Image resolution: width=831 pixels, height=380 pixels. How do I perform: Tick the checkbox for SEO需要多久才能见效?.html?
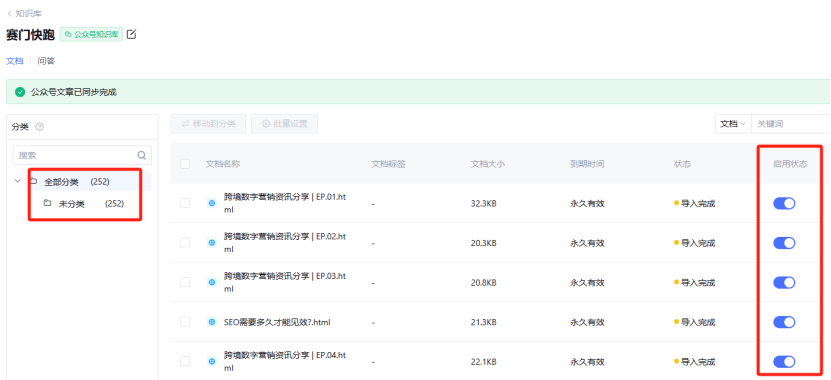tap(185, 322)
